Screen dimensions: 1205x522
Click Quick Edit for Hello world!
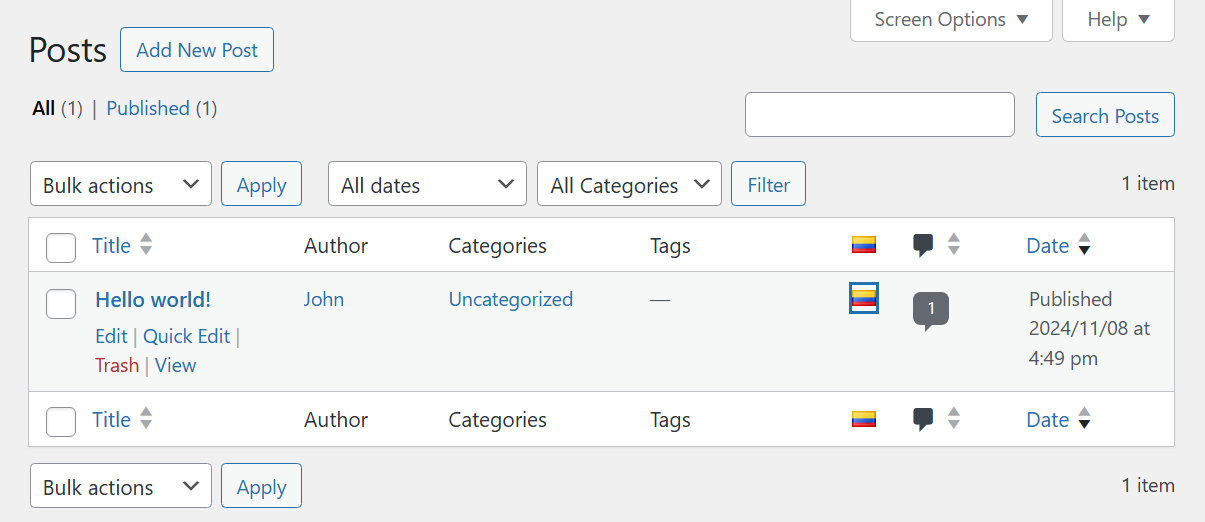tap(187, 336)
